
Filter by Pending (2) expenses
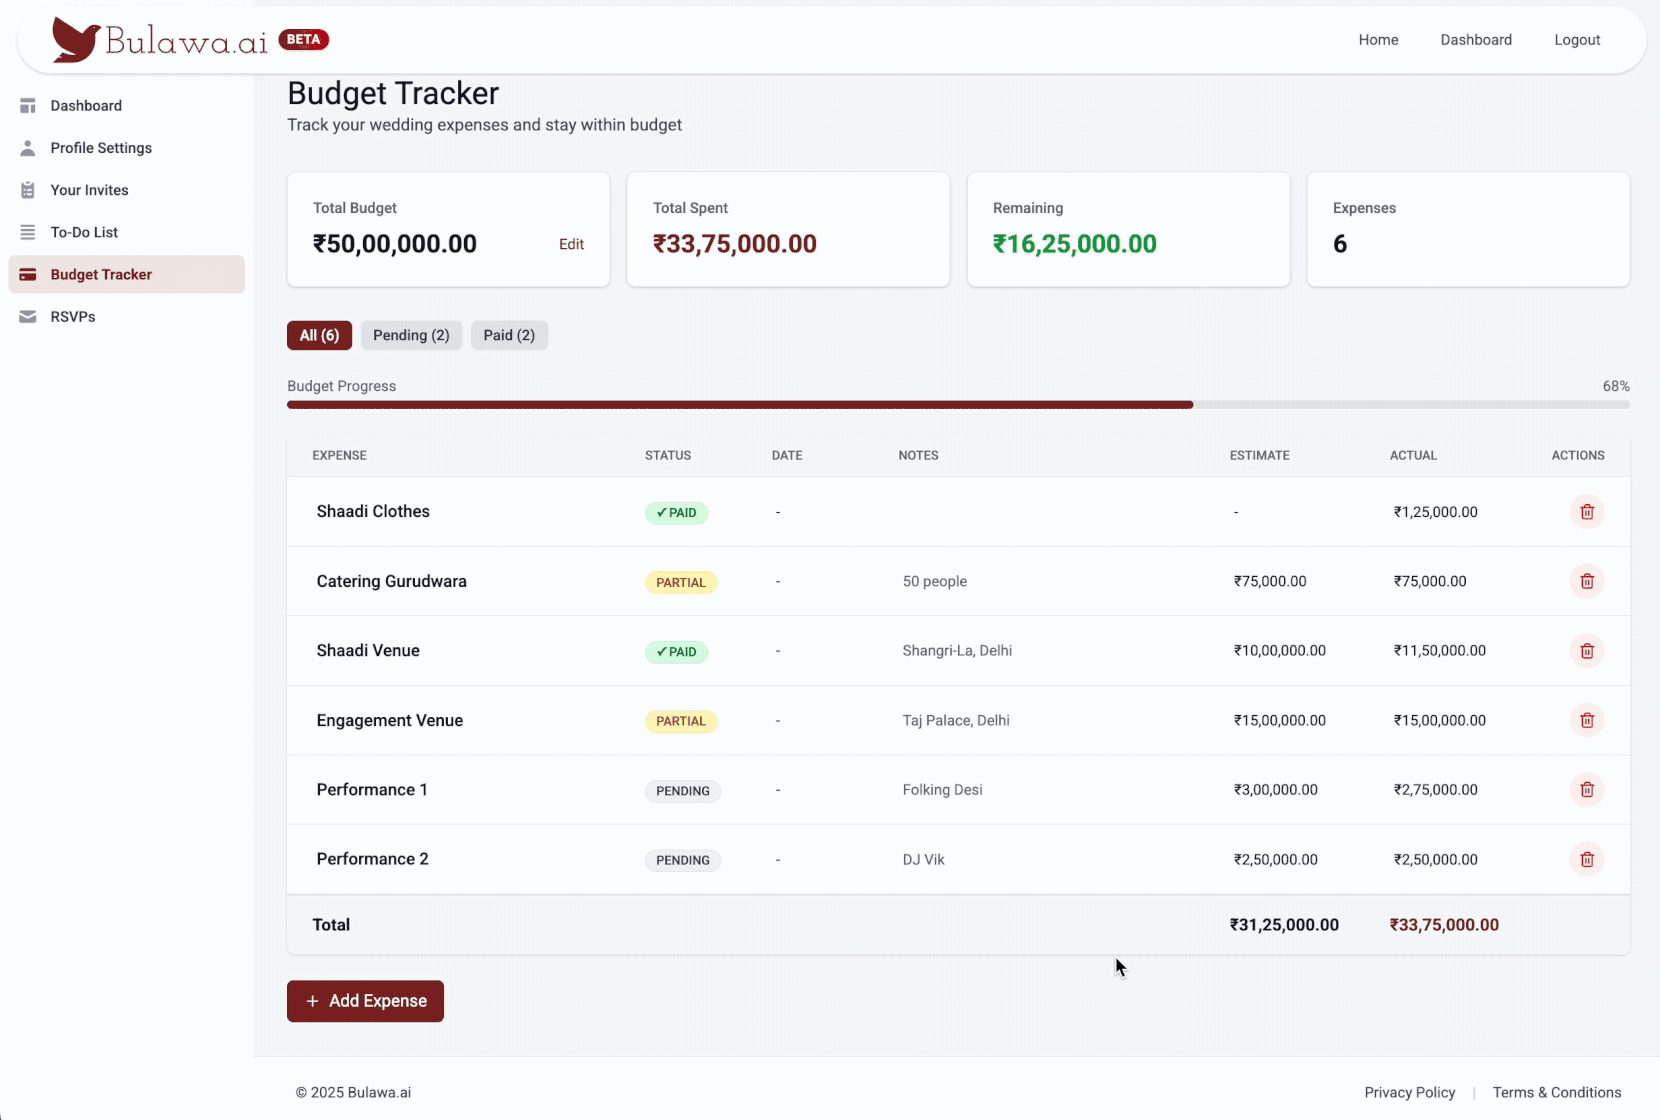pyautogui.click(x=411, y=335)
